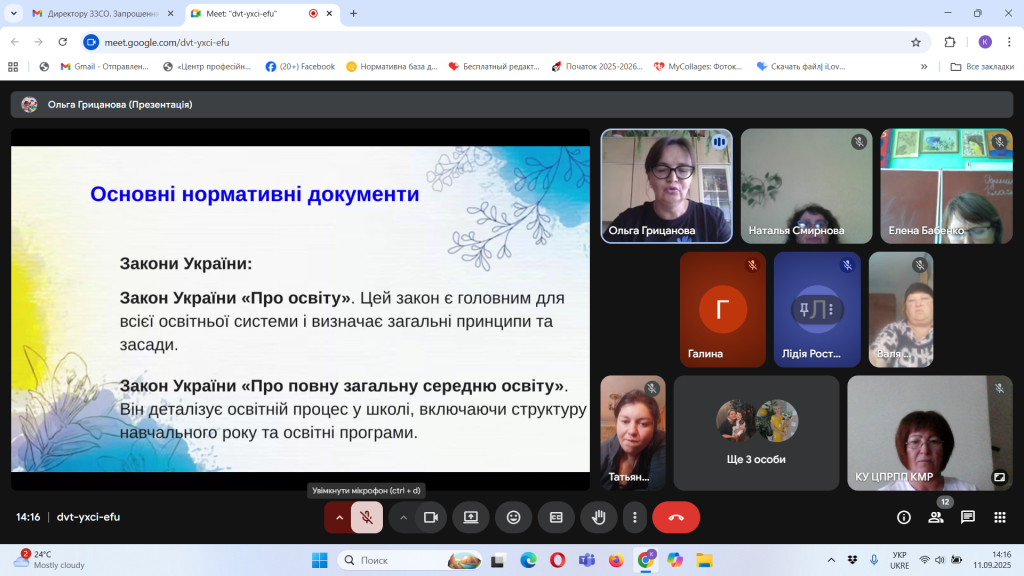Screen dimensions: 1024x576
Task: Open the meeting details info icon
Action: point(904,517)
